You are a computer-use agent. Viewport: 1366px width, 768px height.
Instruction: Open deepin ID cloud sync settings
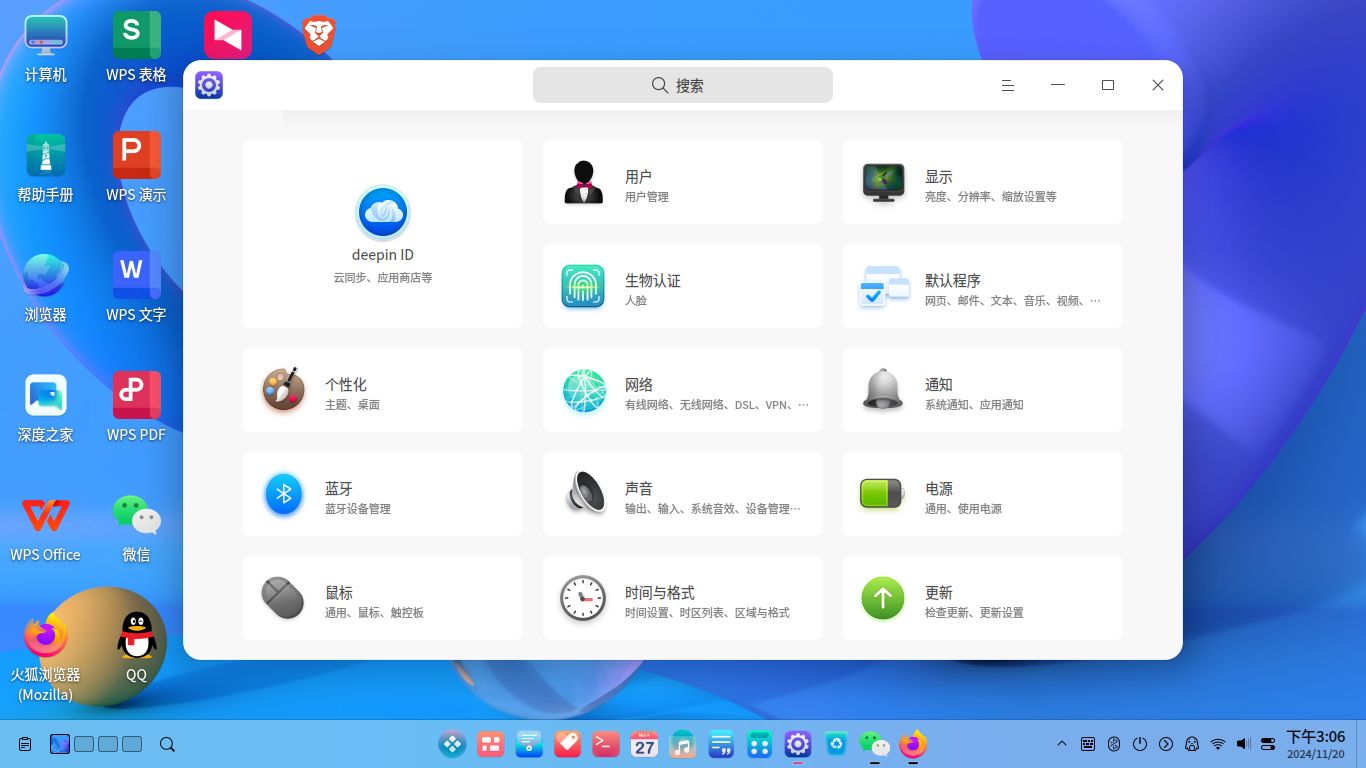382,234
